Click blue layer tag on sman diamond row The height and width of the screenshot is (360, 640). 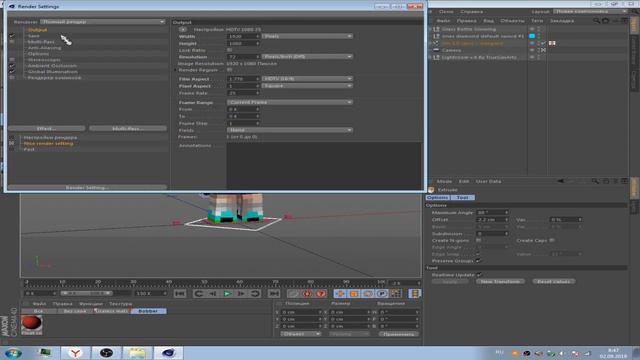(532, 36)
